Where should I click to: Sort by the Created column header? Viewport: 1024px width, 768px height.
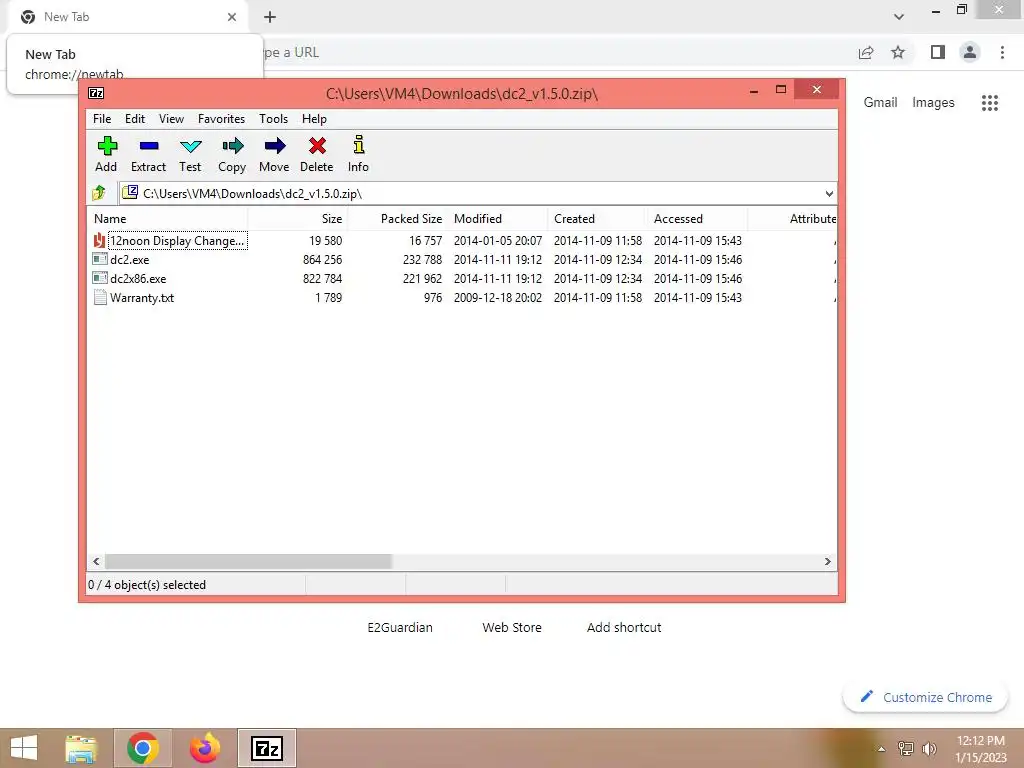coord(598,219)
